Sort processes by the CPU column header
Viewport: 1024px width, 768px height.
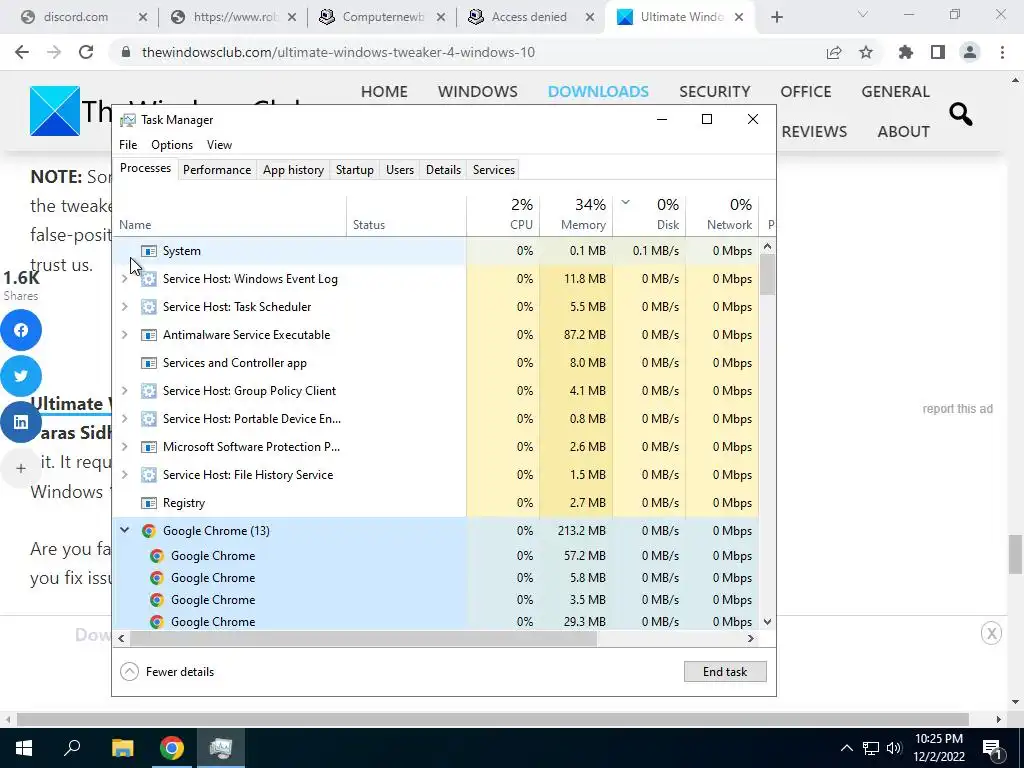(503, 215)
